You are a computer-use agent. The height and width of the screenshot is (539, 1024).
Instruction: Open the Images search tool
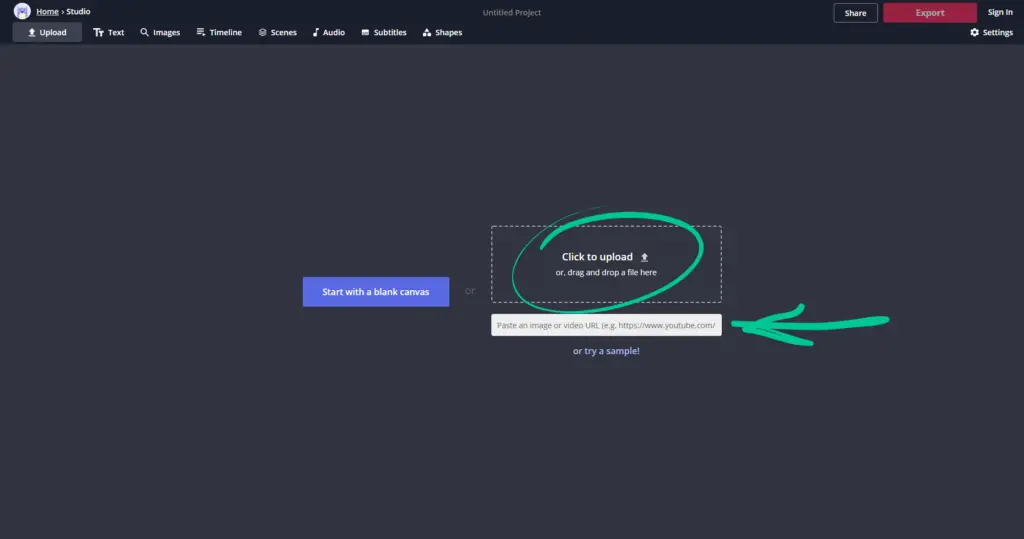tap(160, 33)
